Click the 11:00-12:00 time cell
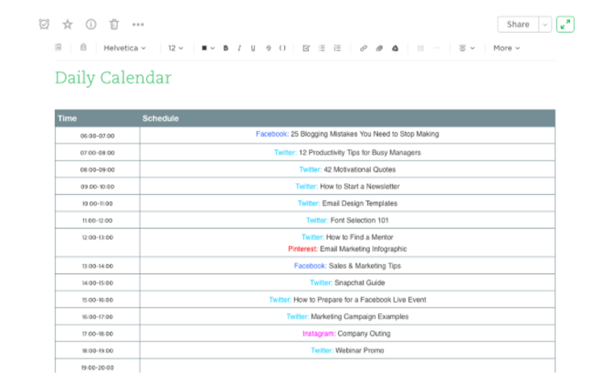The width and height of the screenshot is (602, 389). coord(98,220)
